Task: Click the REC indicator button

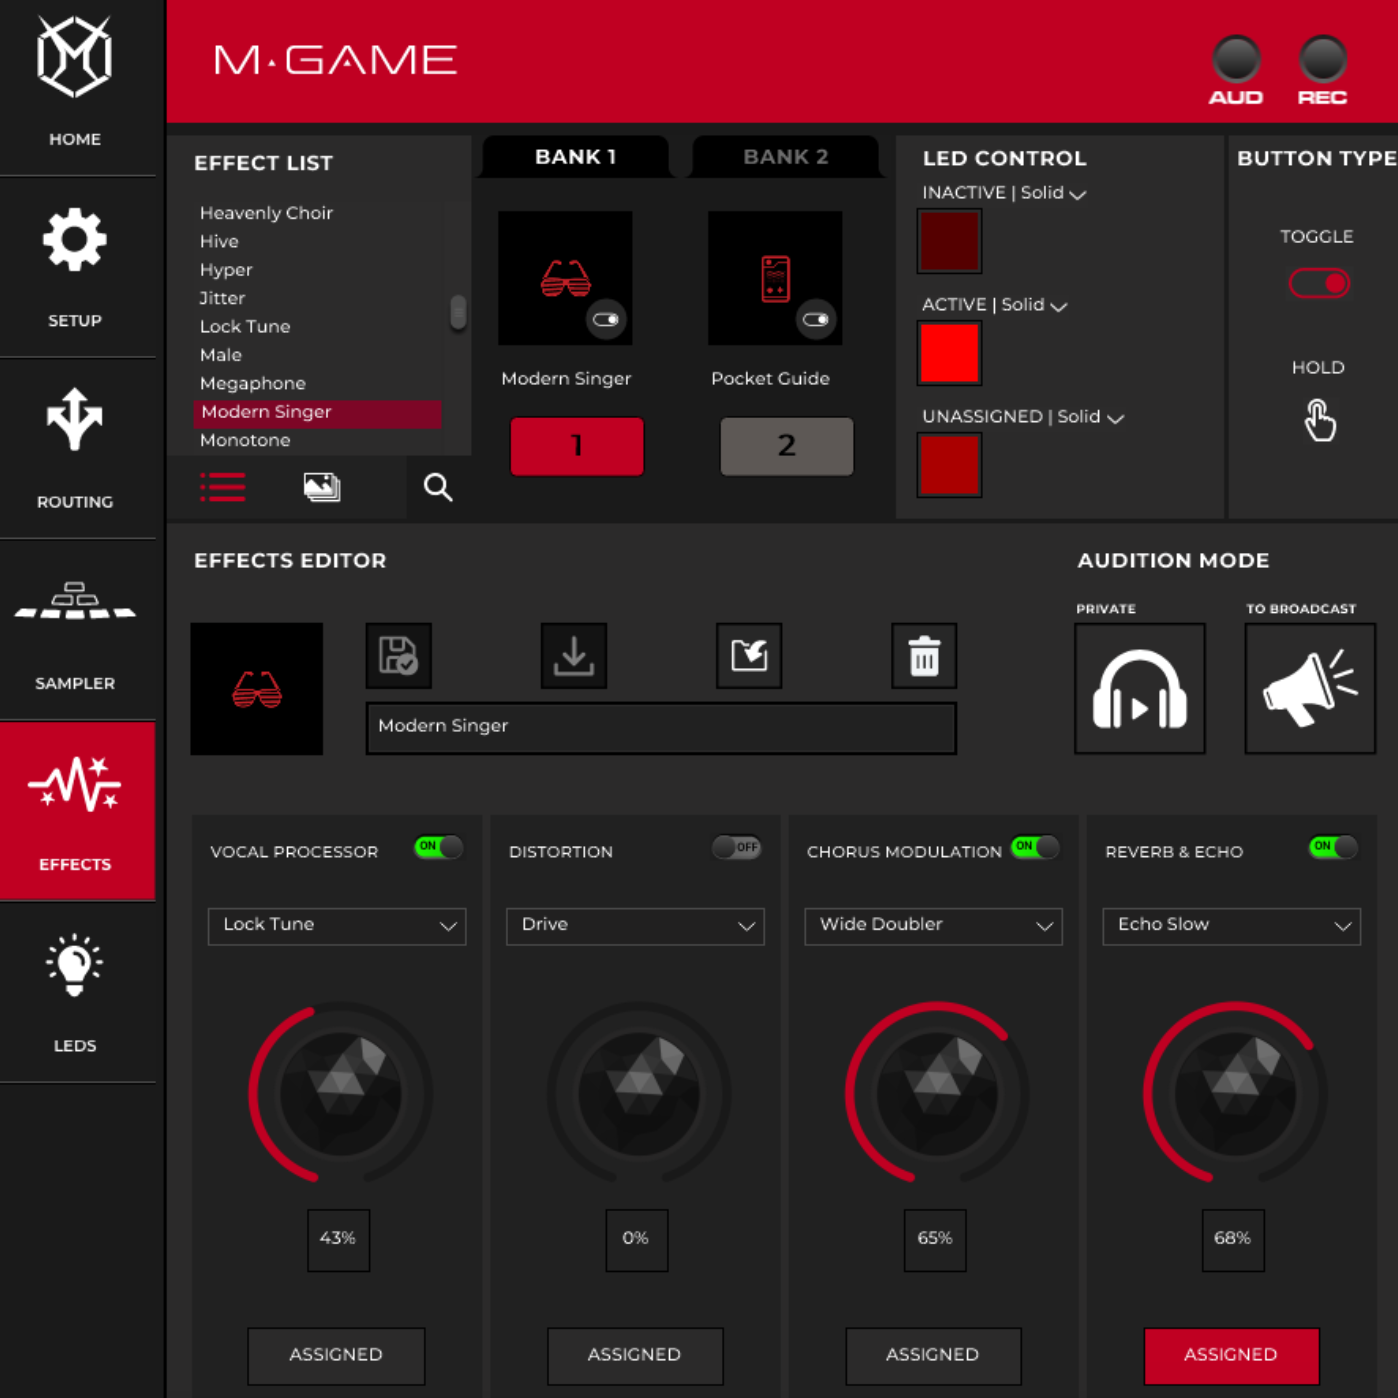Action: click(x=1322, y=70)
